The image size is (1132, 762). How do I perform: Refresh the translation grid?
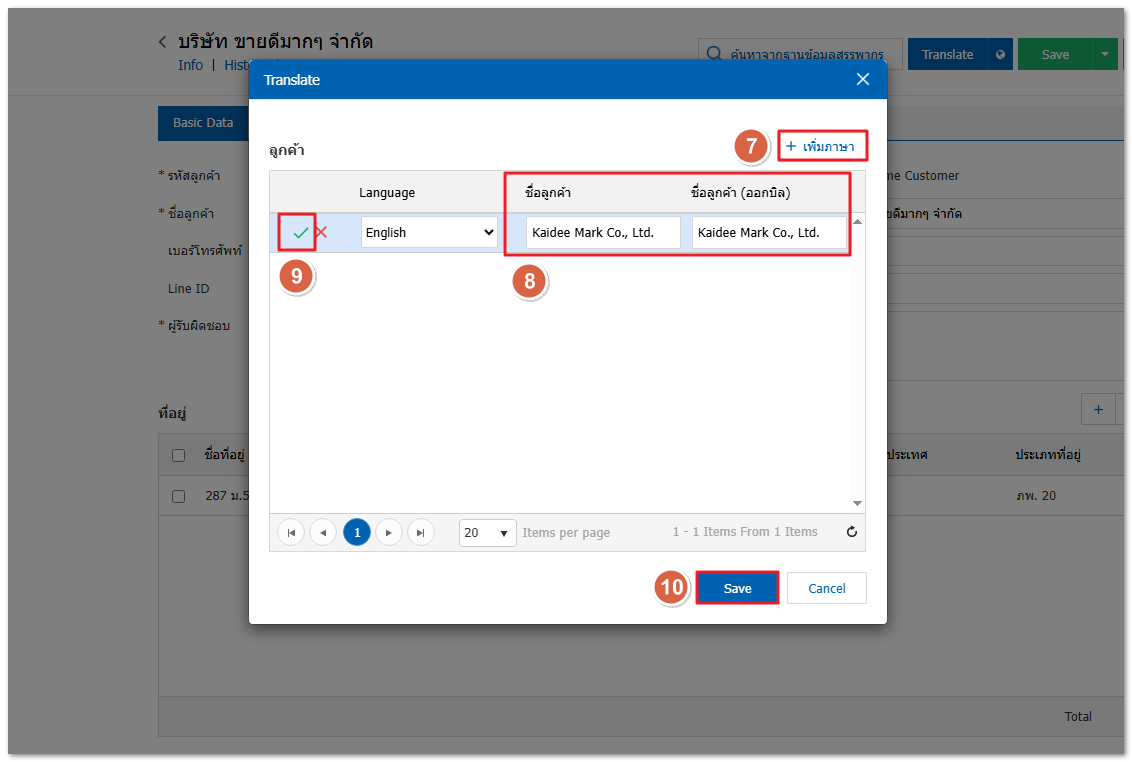tap(852, 532)
